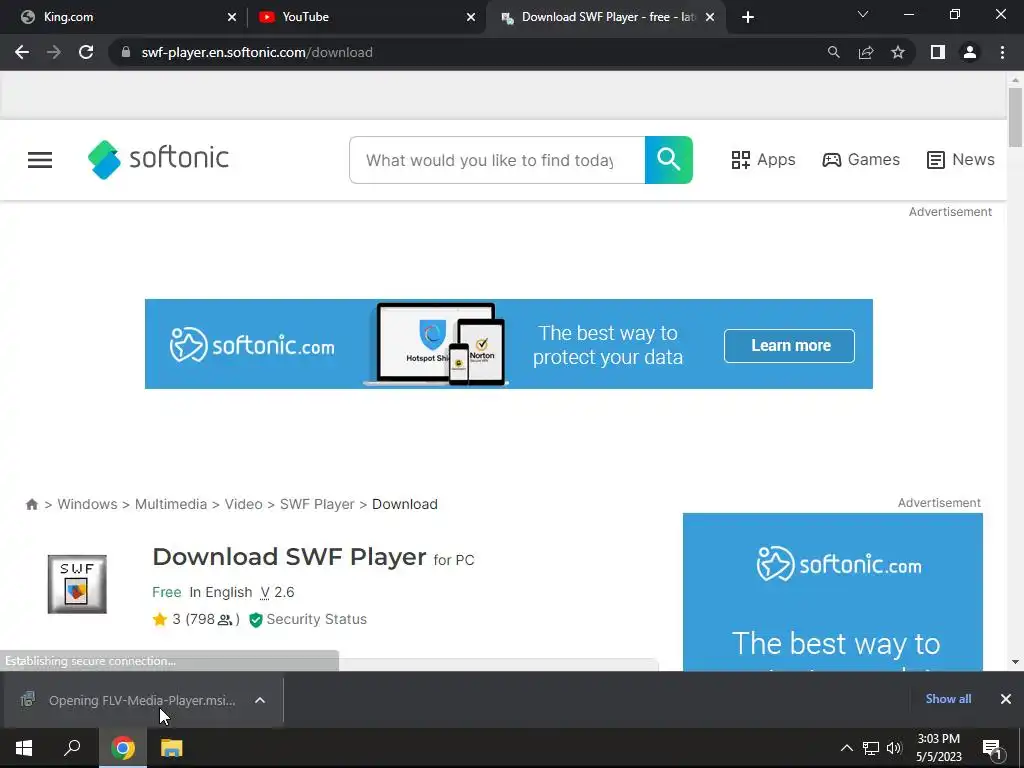Show all downloads

948,699
